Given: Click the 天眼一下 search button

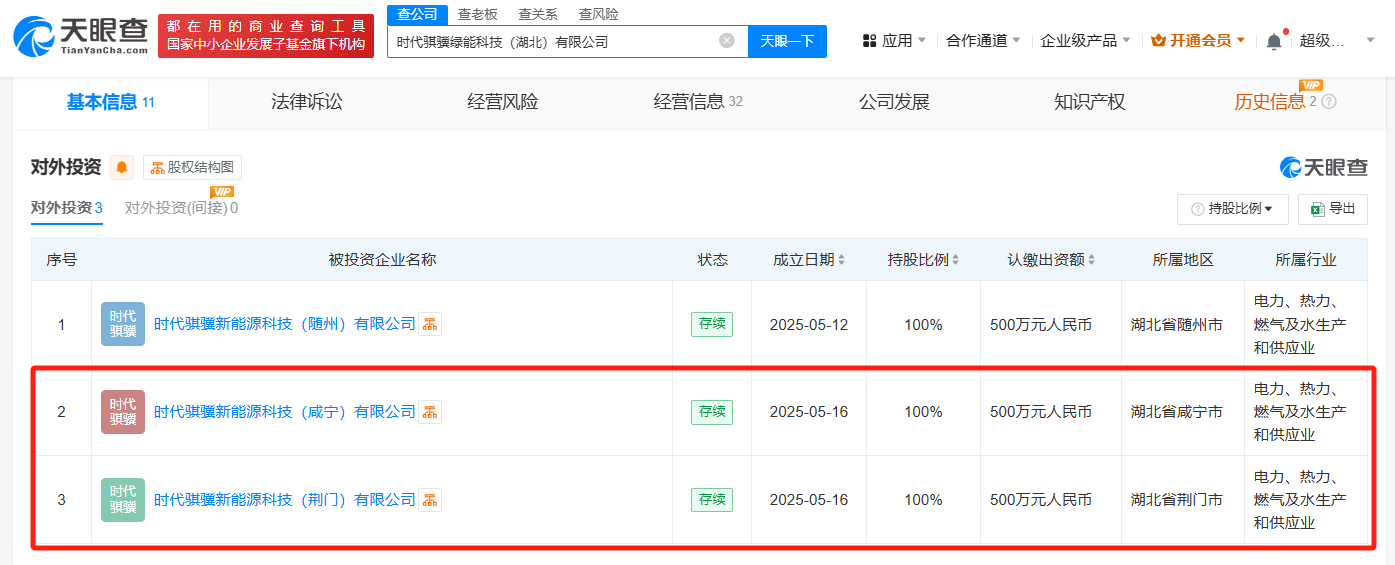Looking at the screenshot, I should tap(787, 41).
